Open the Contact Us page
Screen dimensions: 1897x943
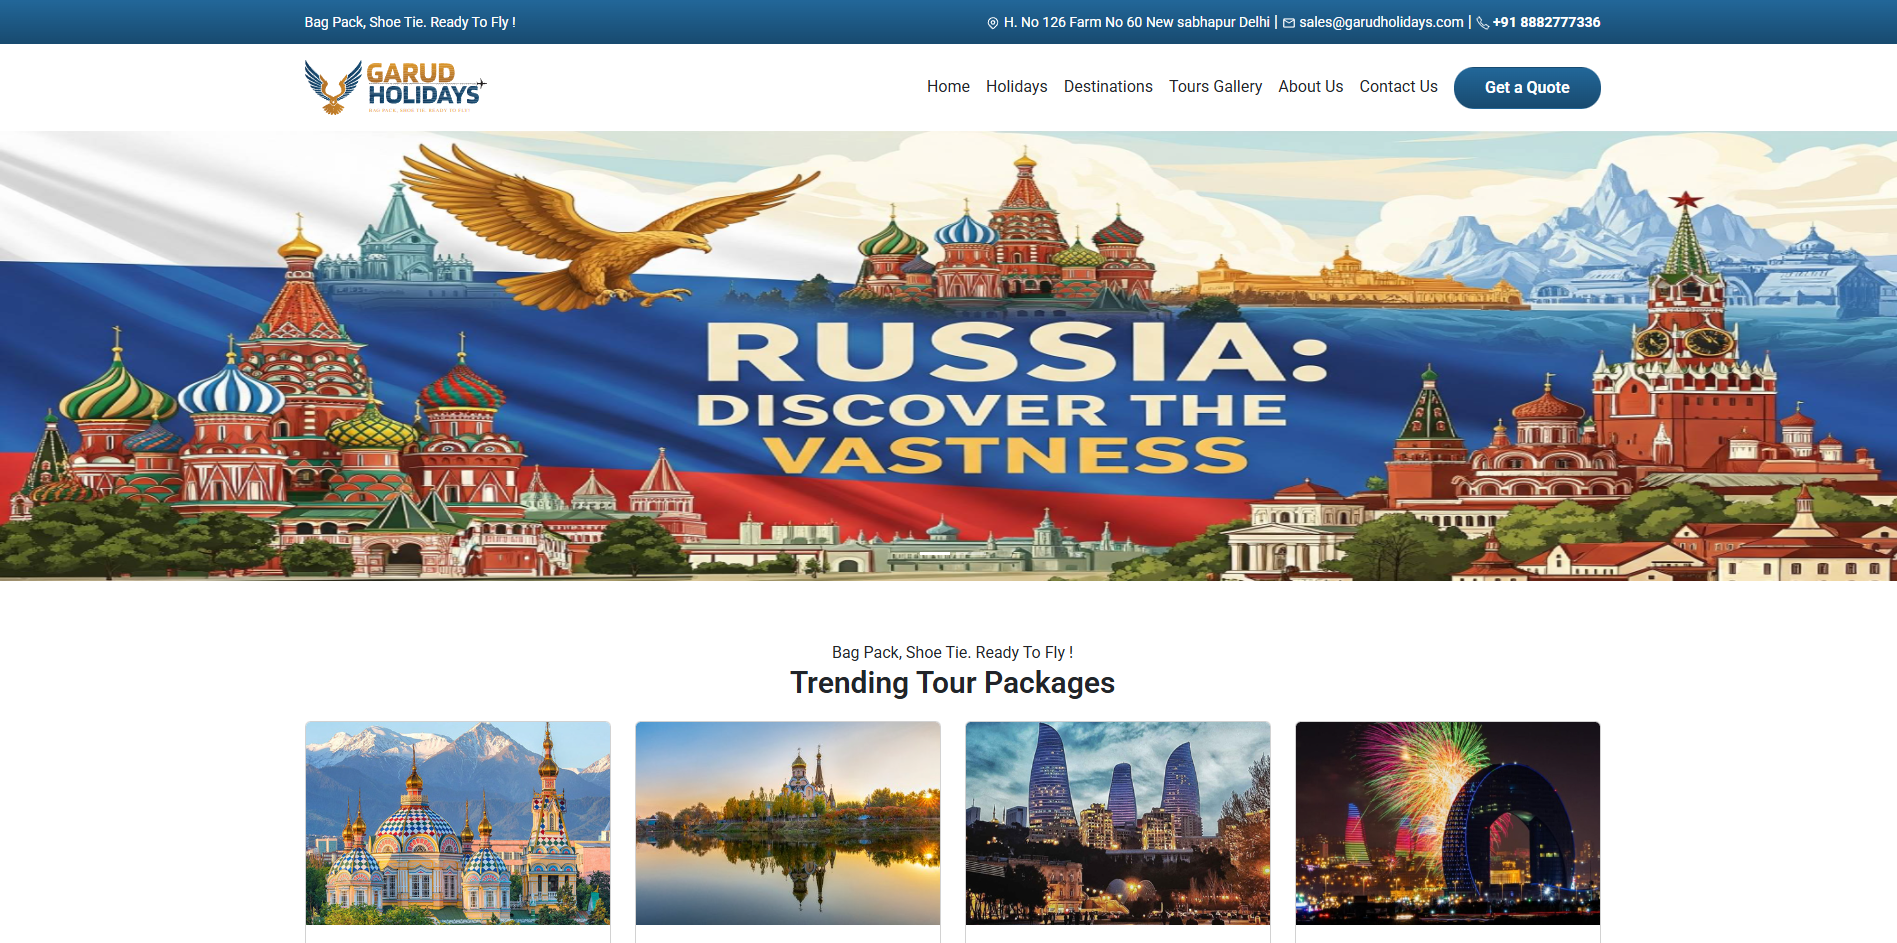click(1398, 87)
